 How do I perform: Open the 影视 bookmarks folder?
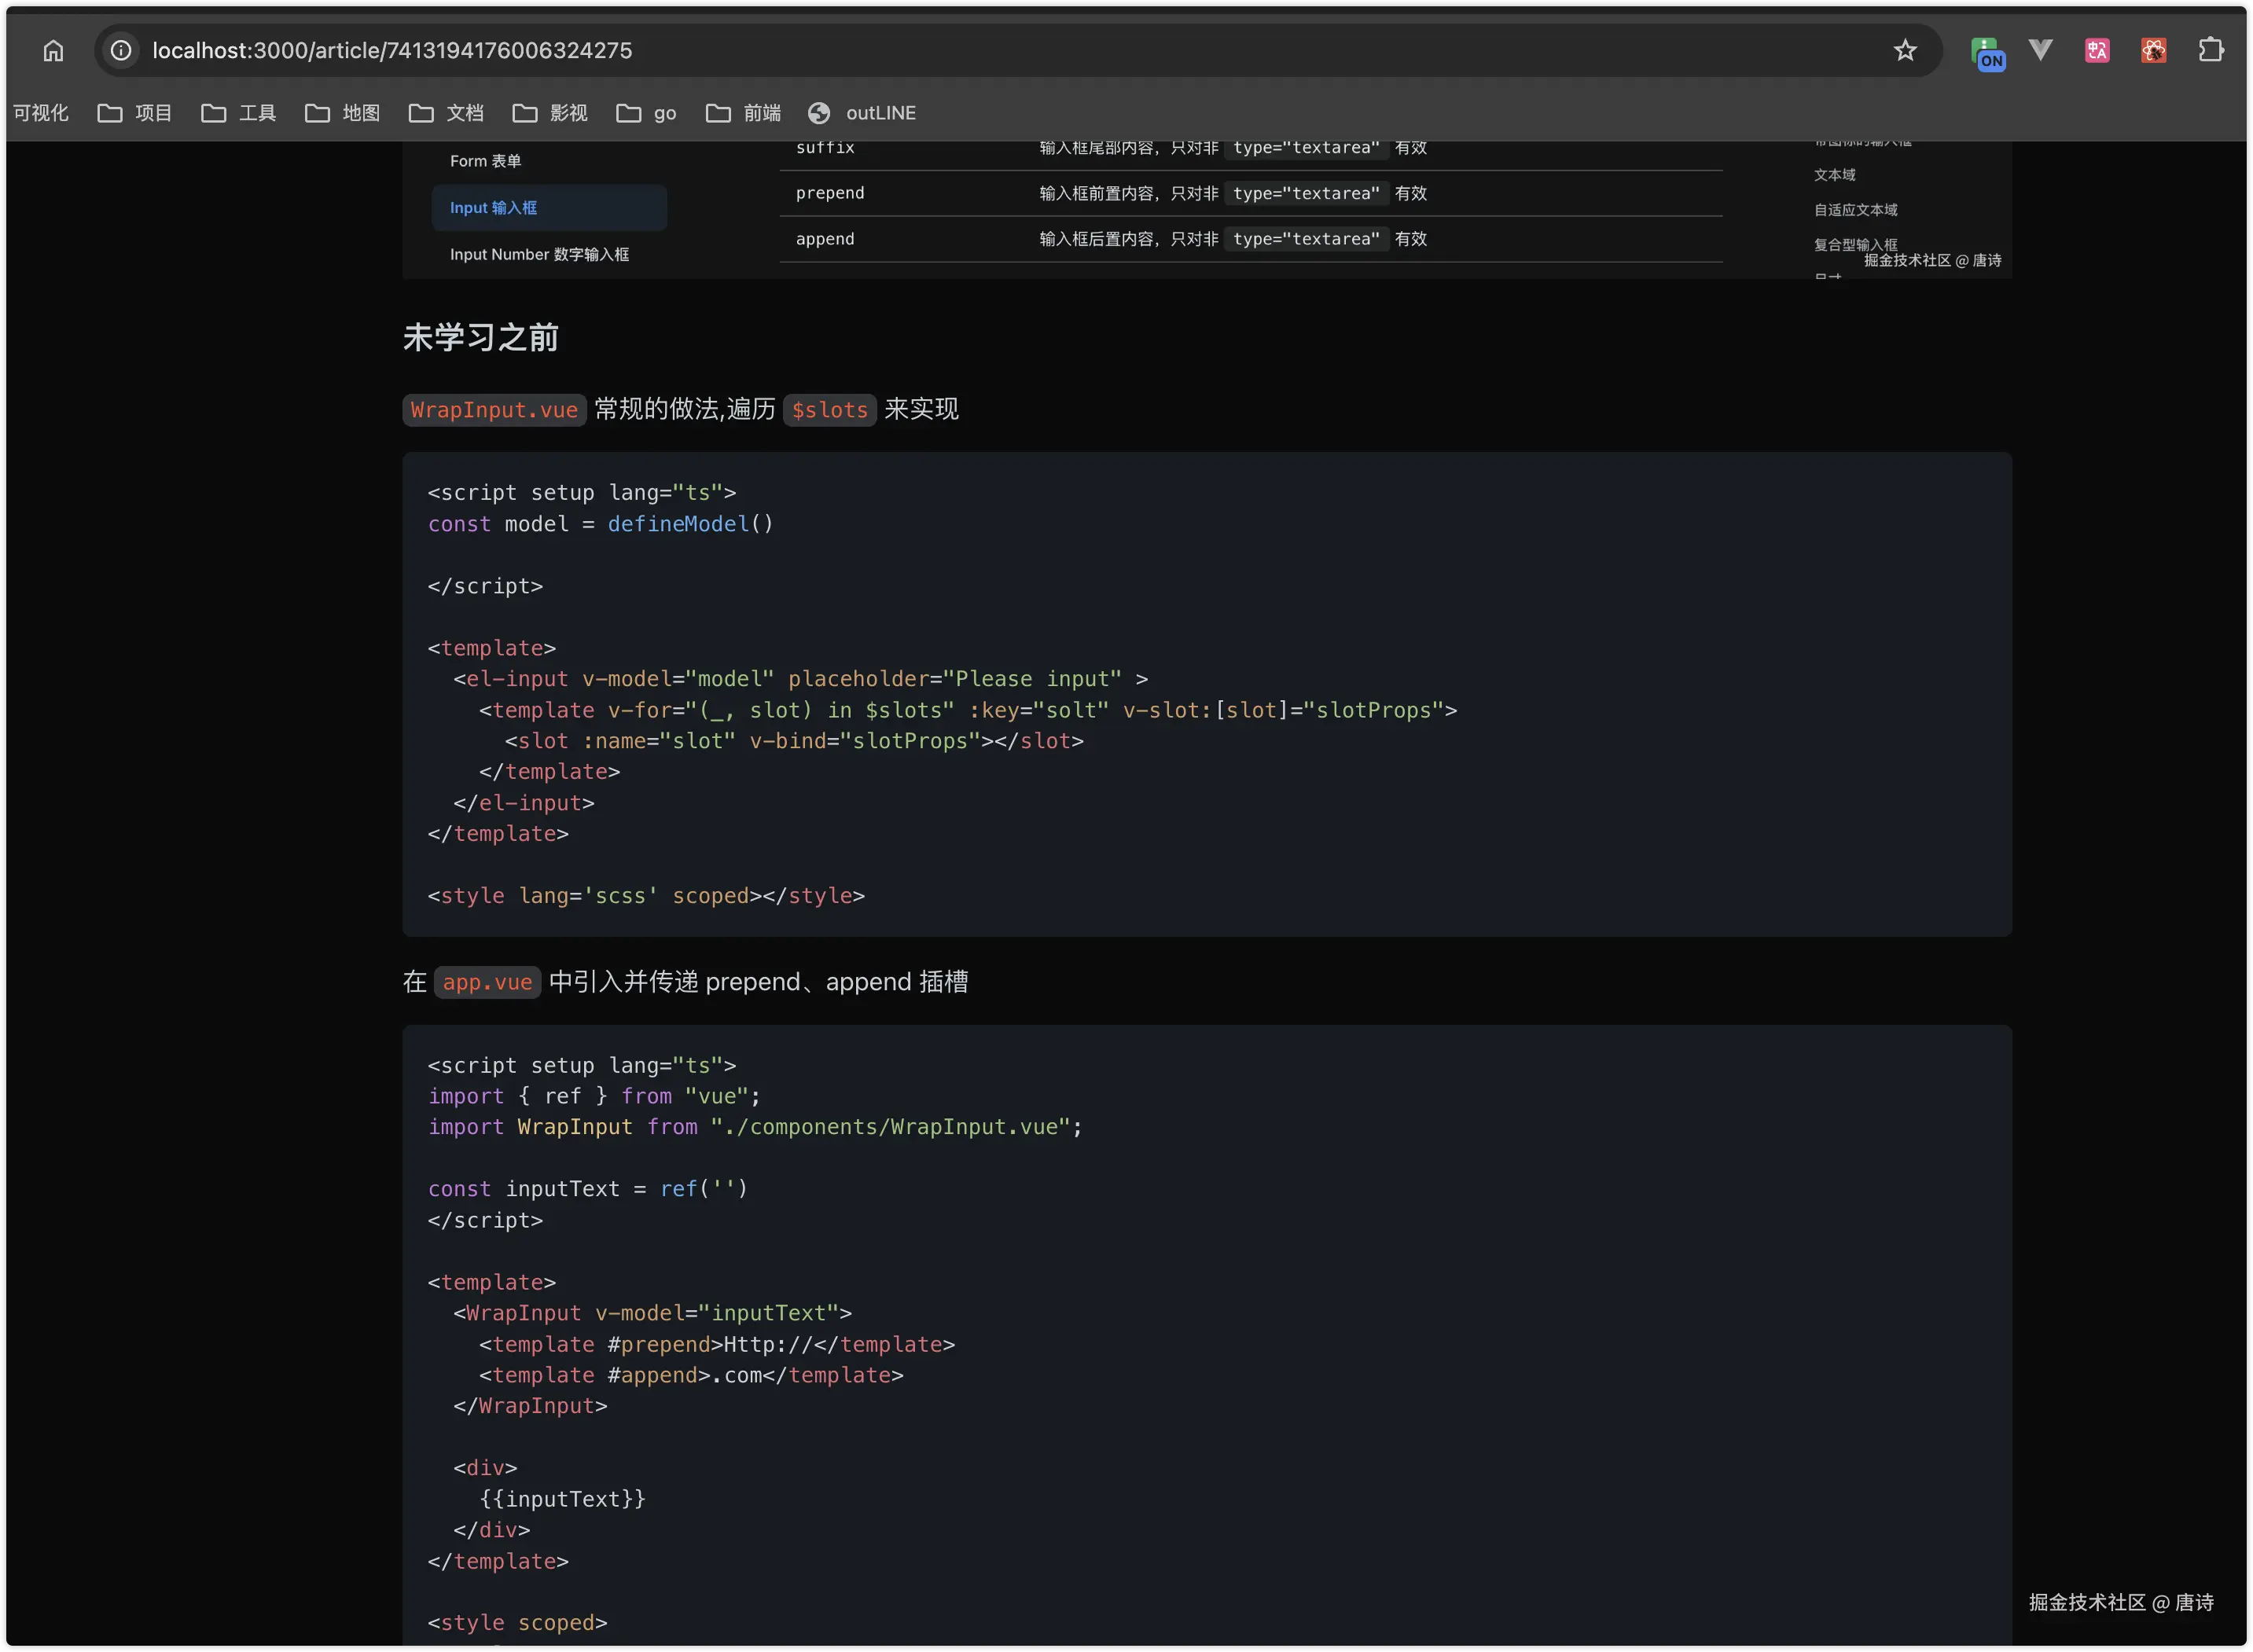pyautogui.click(x=551, y=113)
